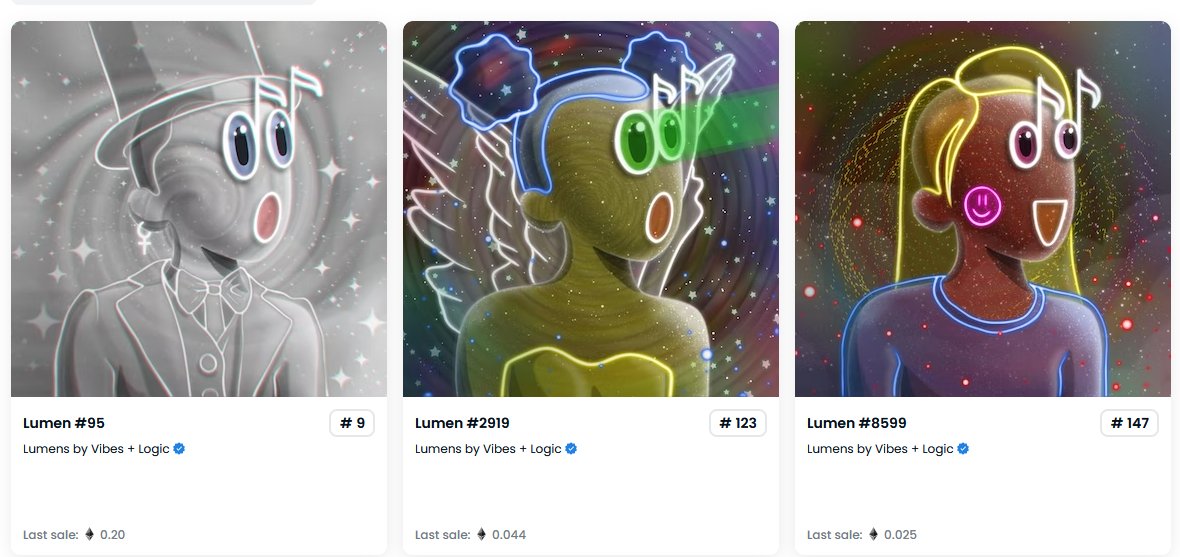The image size is (1180, 557).
Task: Open Lumens by Vibes + Logic under Lumen #2919
Action: (x=488, y=449)
